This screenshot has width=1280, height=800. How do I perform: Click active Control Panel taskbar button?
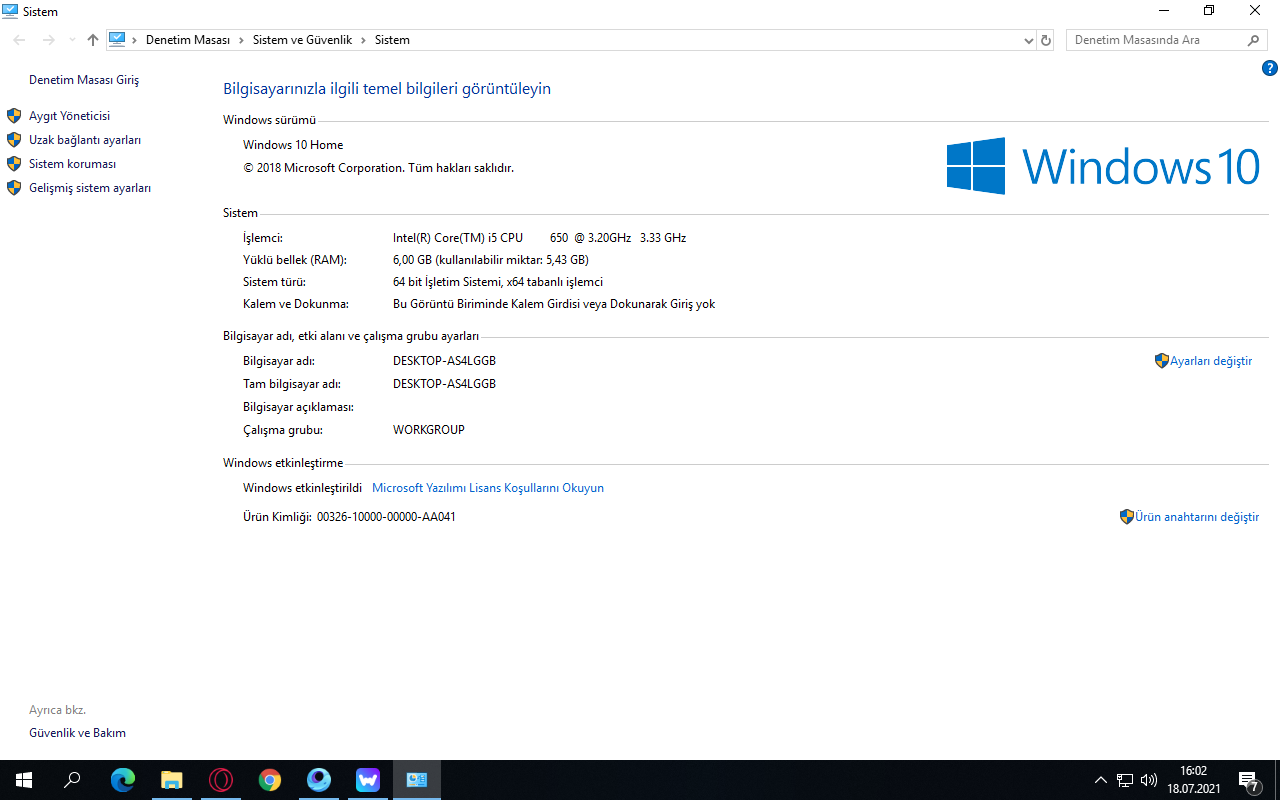click(417, 780)
